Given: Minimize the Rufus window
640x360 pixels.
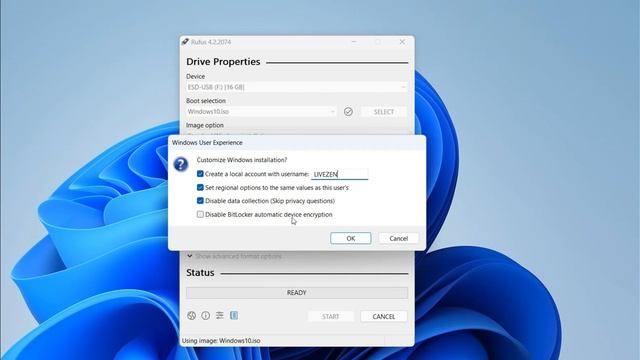Looking at the screenshot, I should click(x=354, y=42).
